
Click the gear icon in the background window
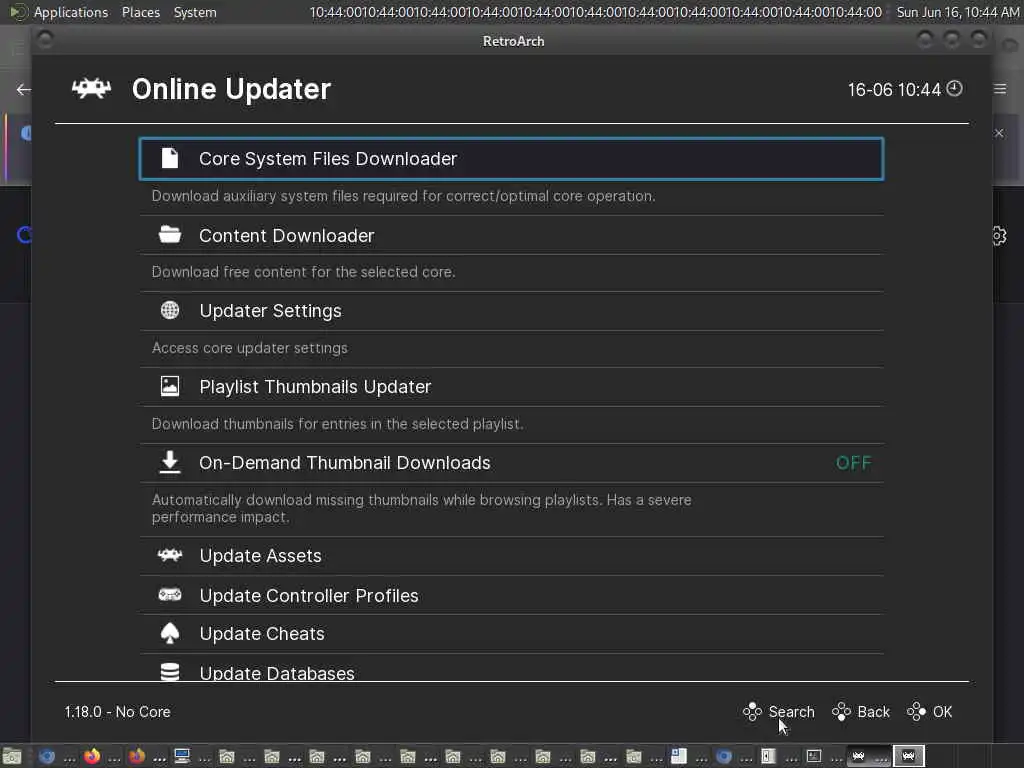(999, 235)
